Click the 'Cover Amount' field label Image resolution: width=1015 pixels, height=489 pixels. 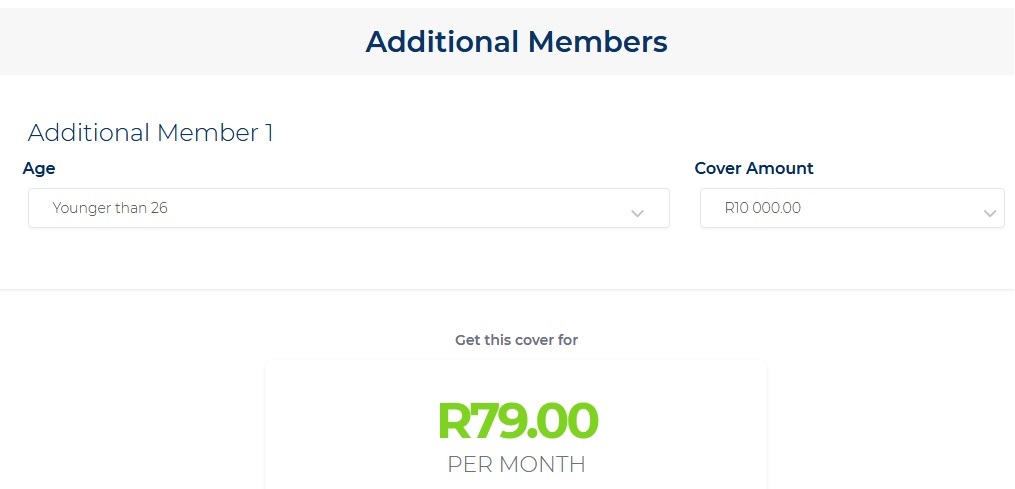(754, 168)
